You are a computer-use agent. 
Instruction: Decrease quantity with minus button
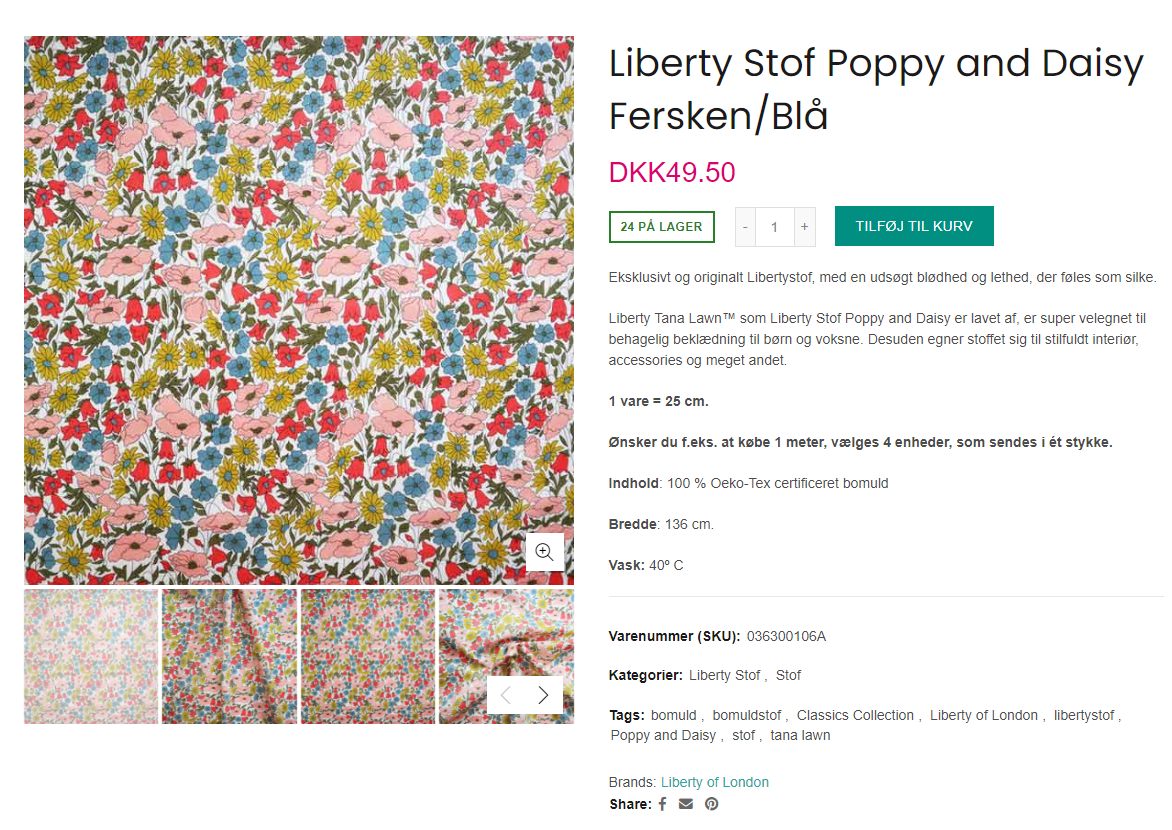coord(745,227)
